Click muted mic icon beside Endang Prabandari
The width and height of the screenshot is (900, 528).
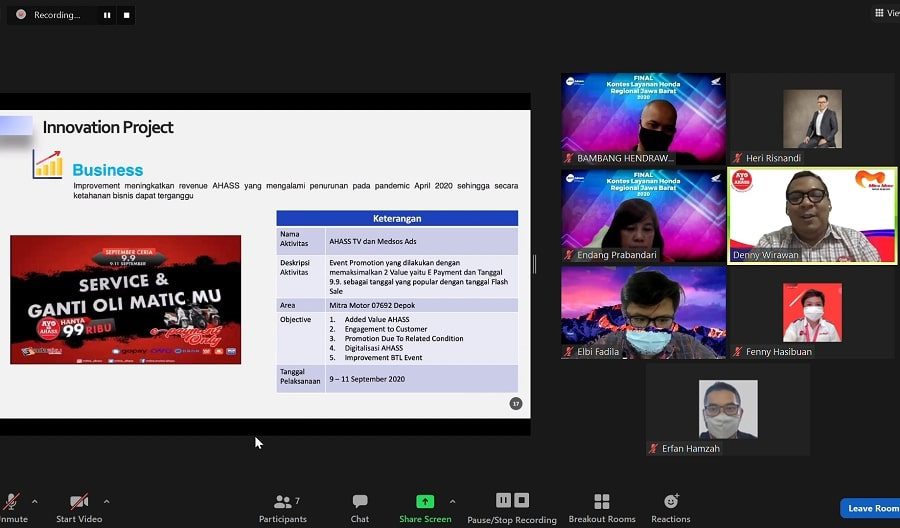coord(569,255)
